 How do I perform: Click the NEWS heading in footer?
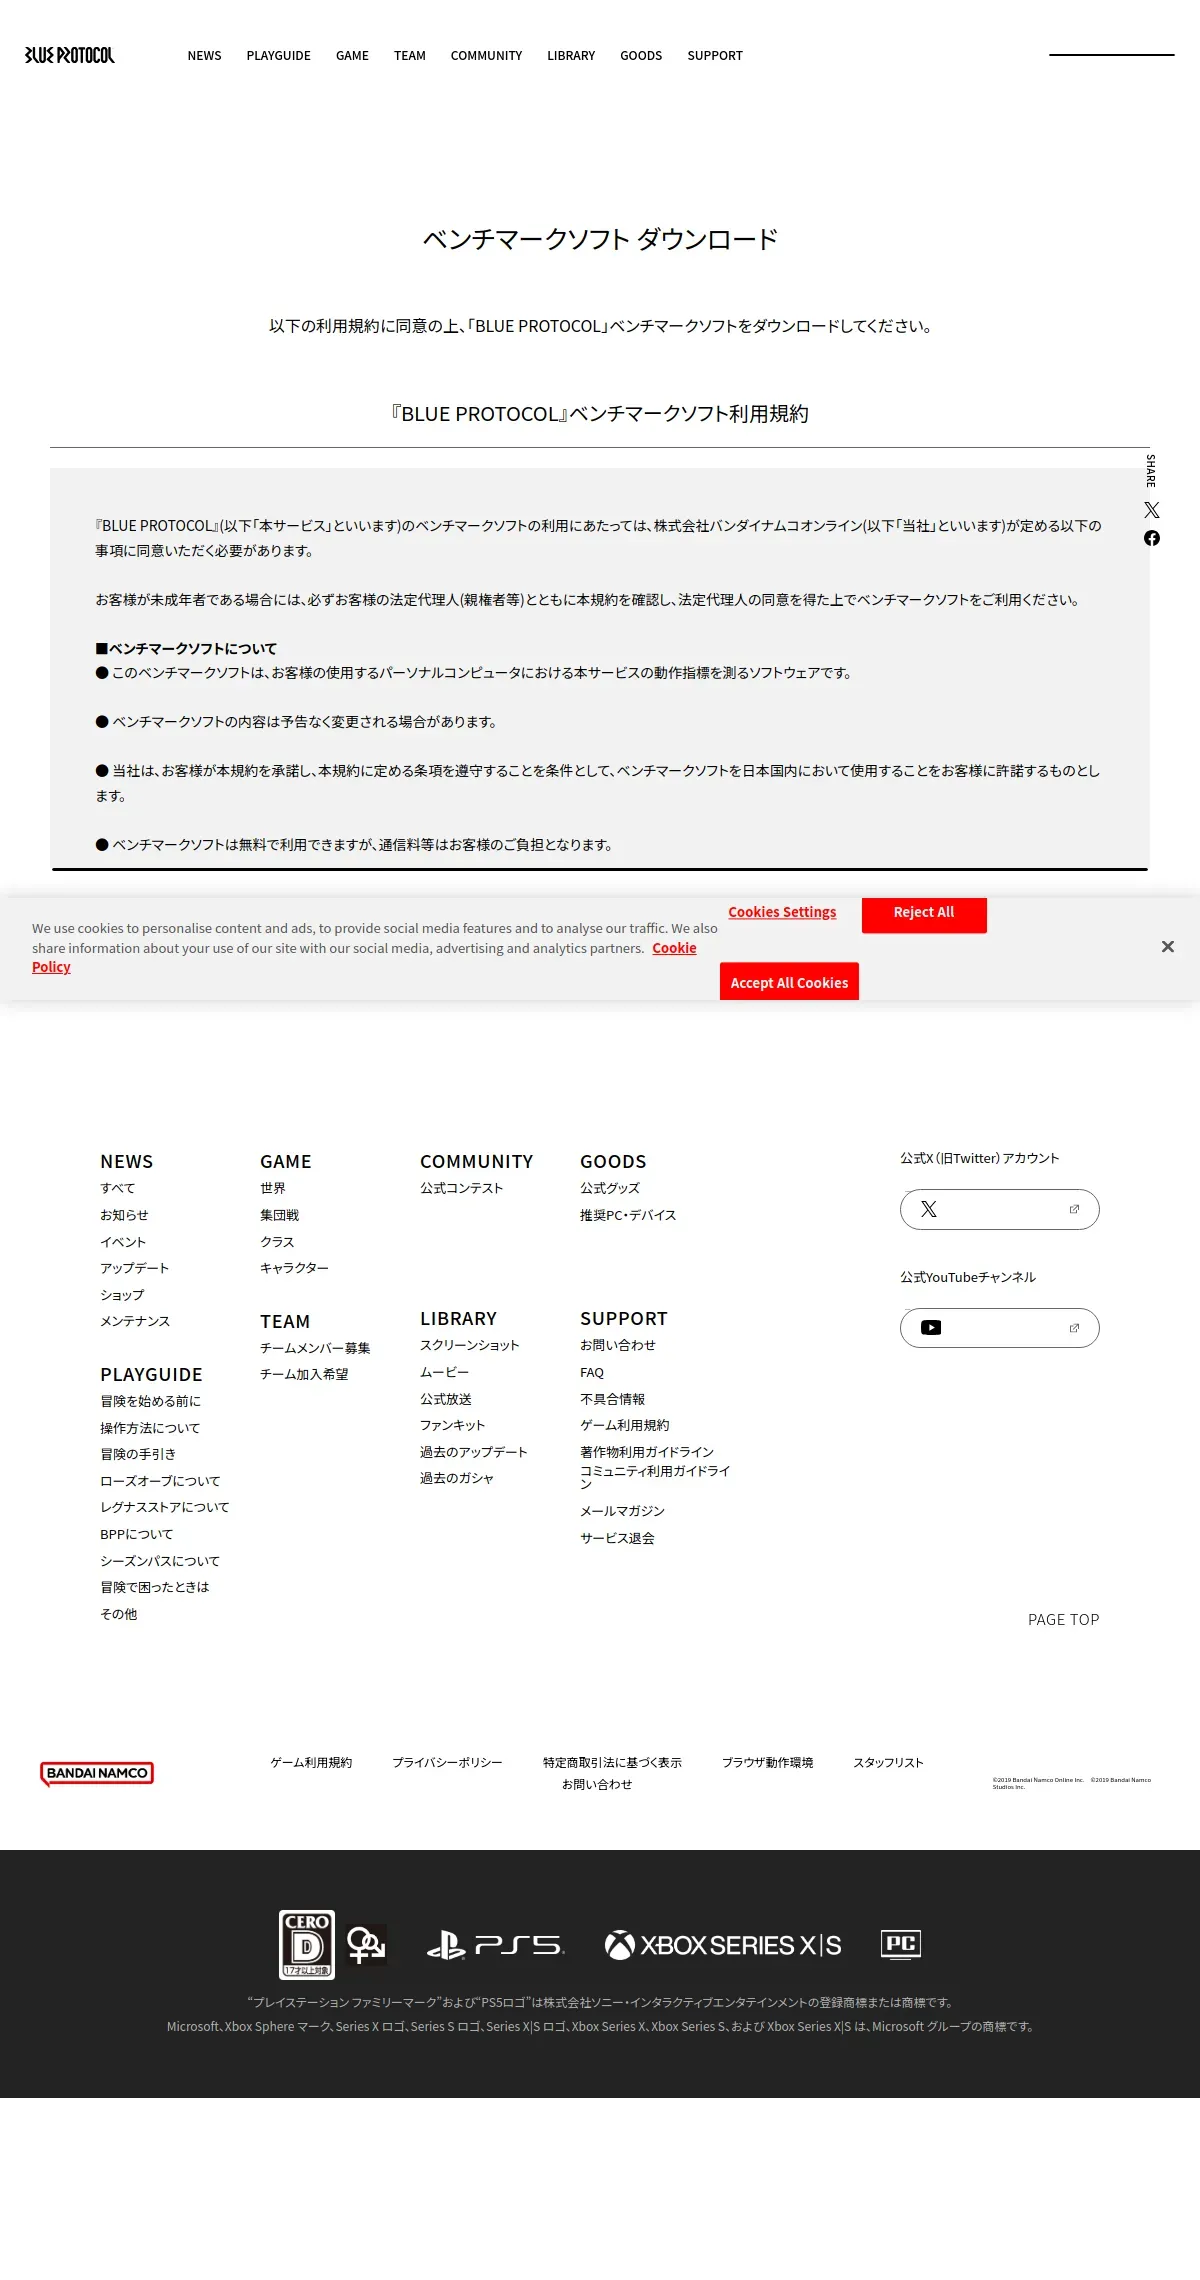coord(127,1161)
